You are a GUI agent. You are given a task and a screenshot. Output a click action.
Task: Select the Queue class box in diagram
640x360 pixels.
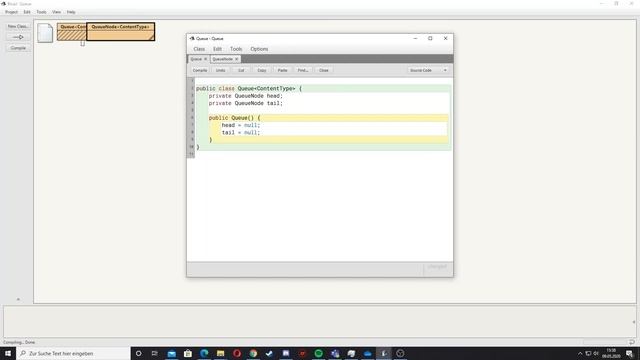[x=71, y=32]
